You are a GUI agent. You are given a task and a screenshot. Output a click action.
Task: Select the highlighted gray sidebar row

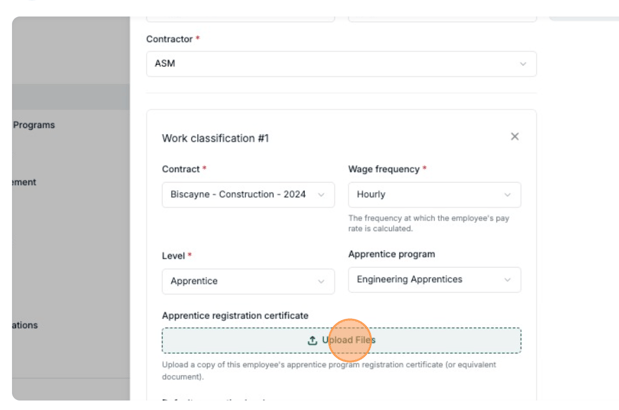pos(70,97)
